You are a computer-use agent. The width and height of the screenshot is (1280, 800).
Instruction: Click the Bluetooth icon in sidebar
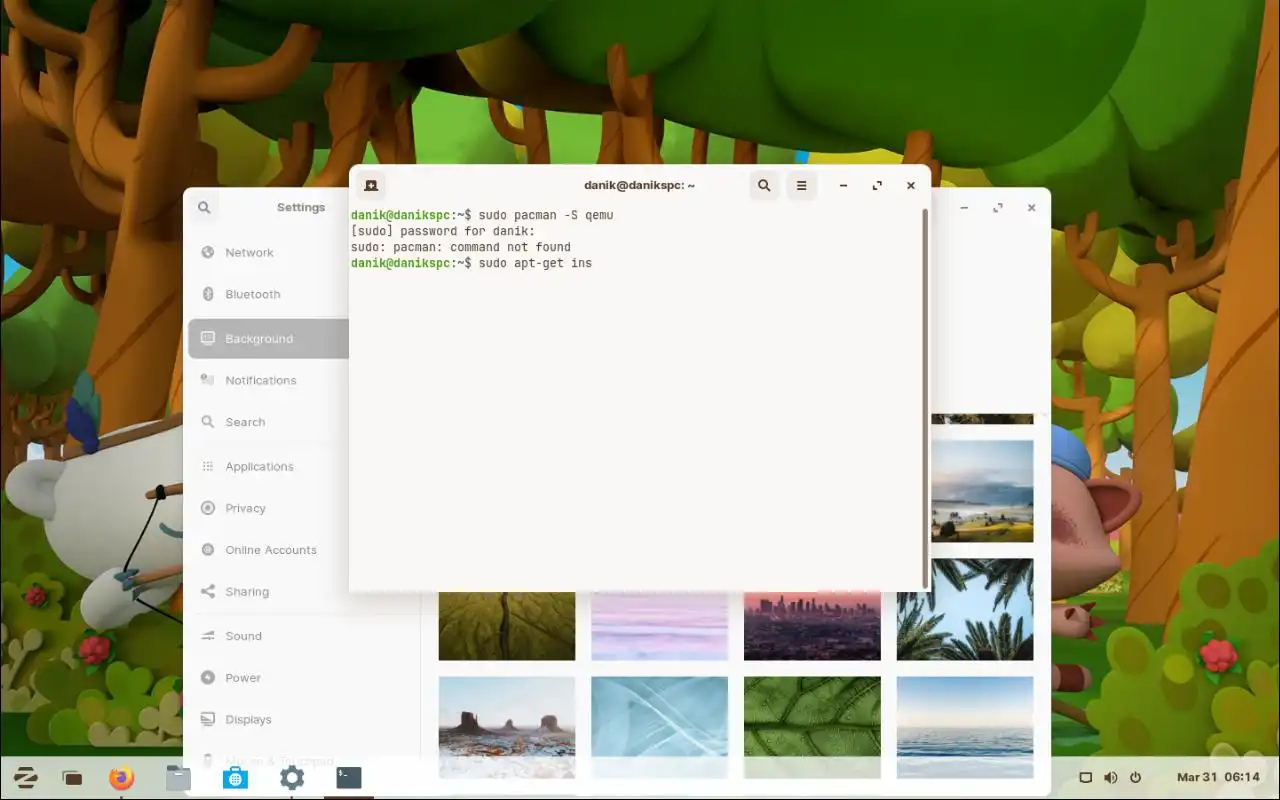[208, 294]
